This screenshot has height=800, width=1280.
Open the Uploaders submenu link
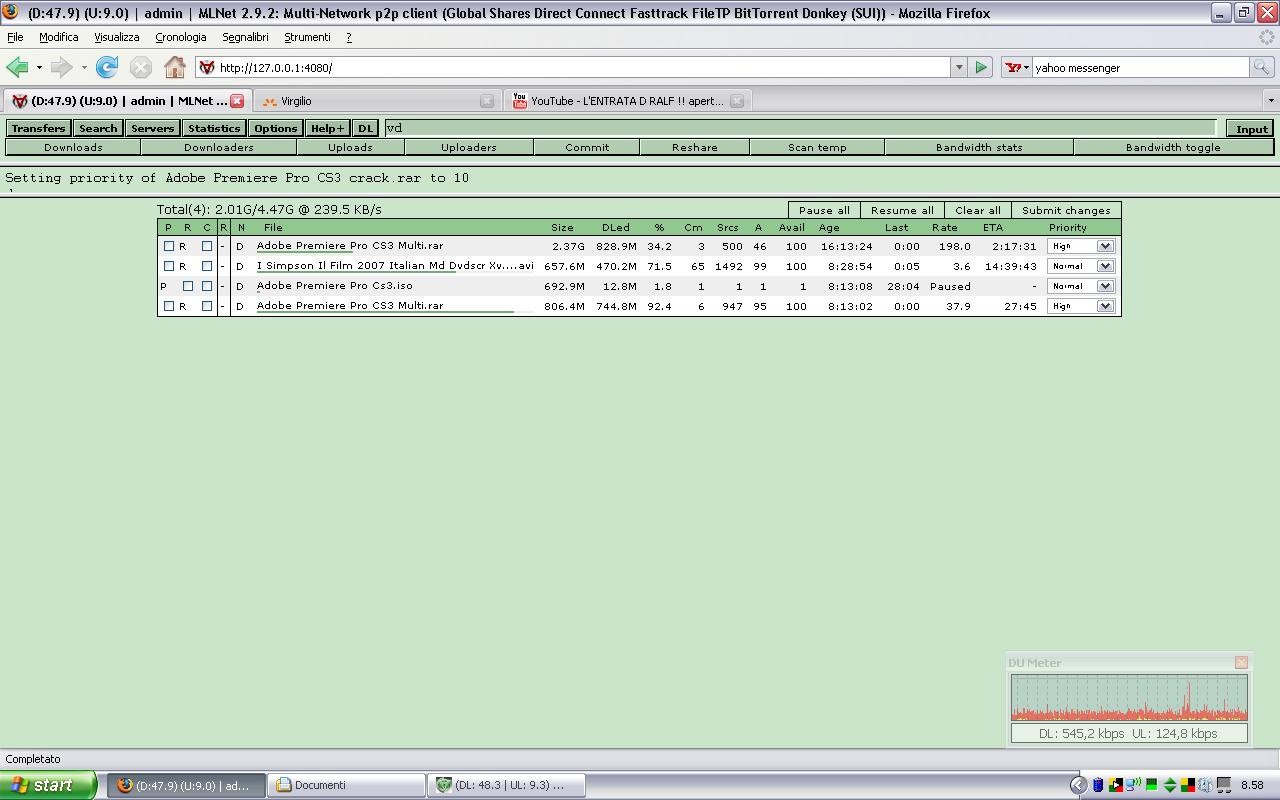pyautogui.click(x=469, y=147)
